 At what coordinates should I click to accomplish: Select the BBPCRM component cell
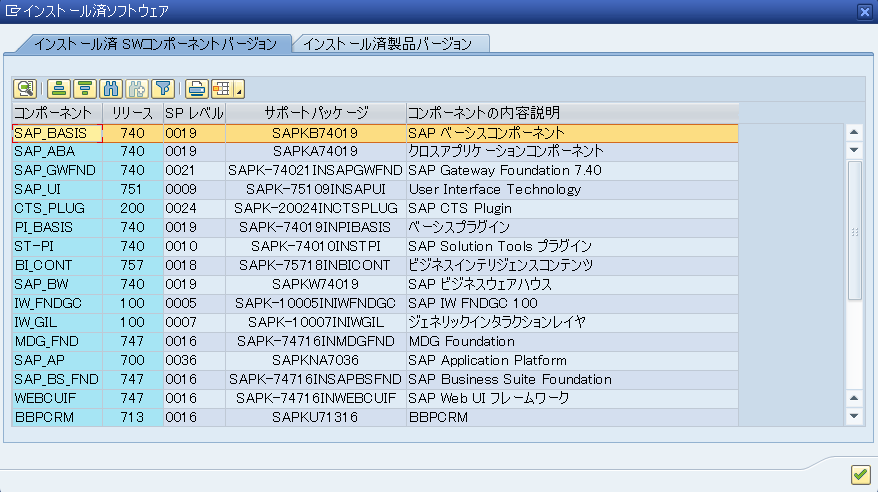click(x=57, y=418)
